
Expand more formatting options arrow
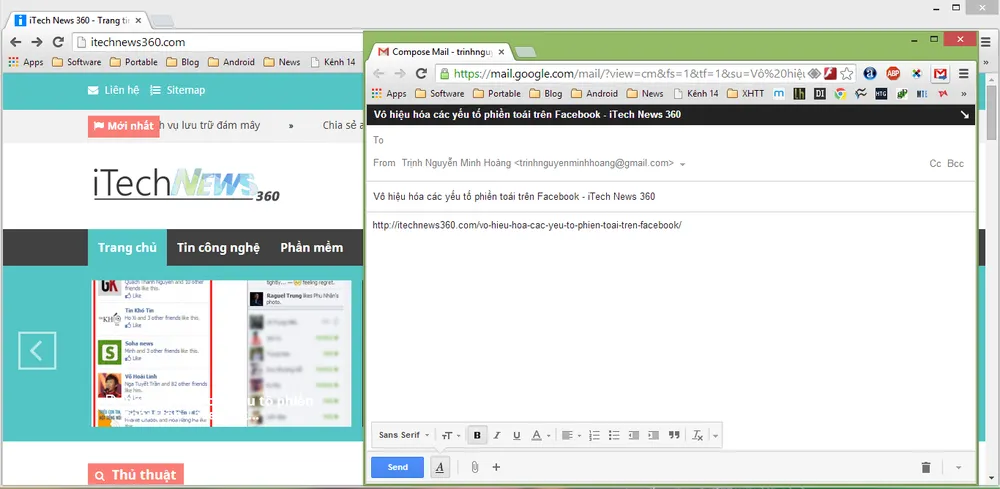click(x=716, y=436)
